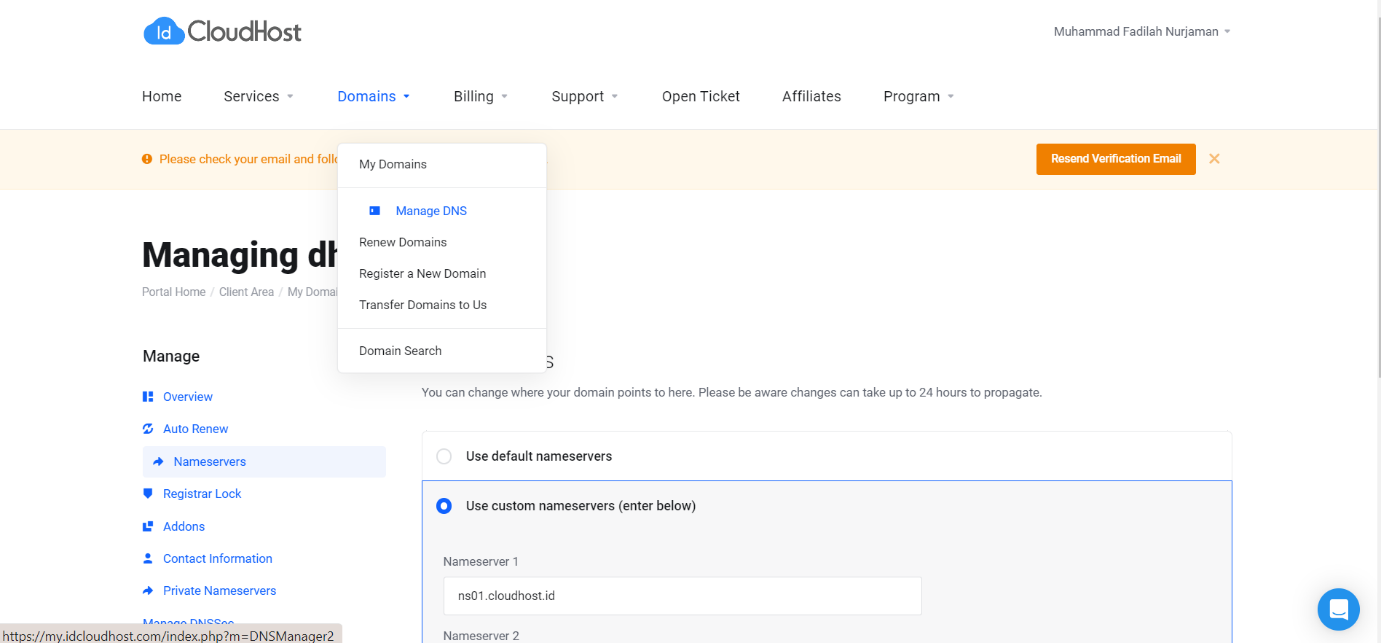Open the Addons sidebar link

click(184, 527)
